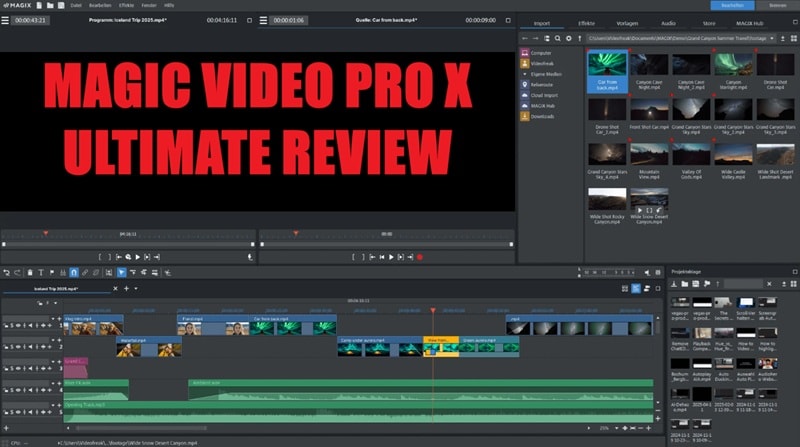Toggle lock on track 2
This screenshot has height=447, width=800.
[6, 347]
